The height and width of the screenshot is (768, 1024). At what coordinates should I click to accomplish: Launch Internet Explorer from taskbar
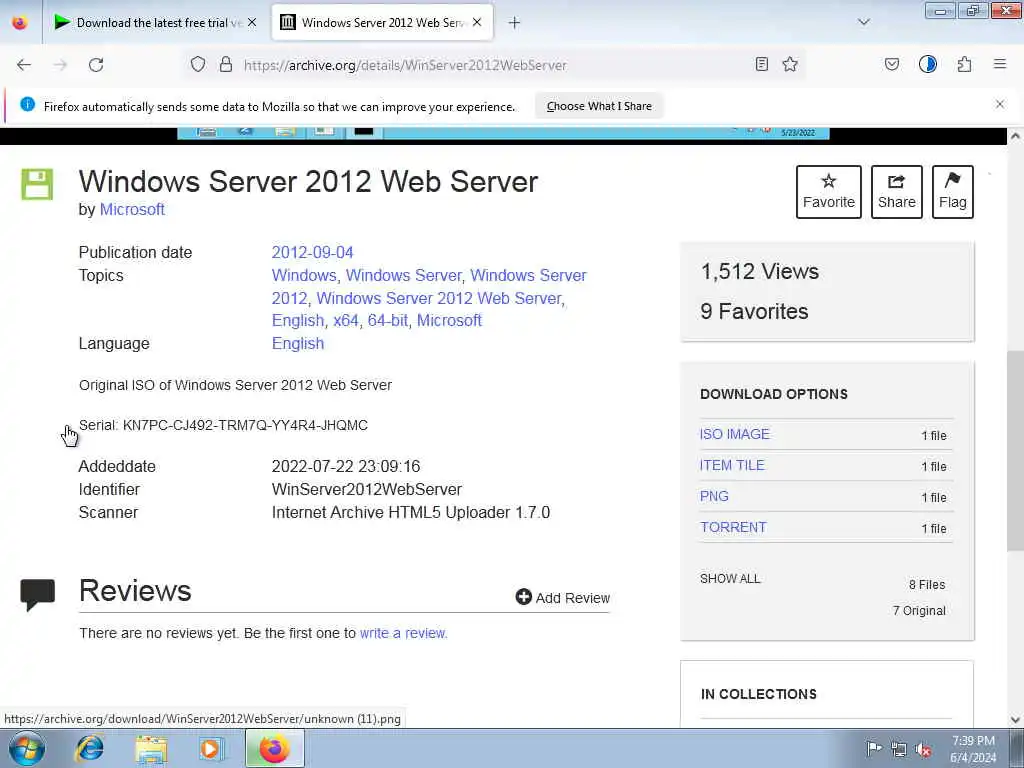(89, 748)
